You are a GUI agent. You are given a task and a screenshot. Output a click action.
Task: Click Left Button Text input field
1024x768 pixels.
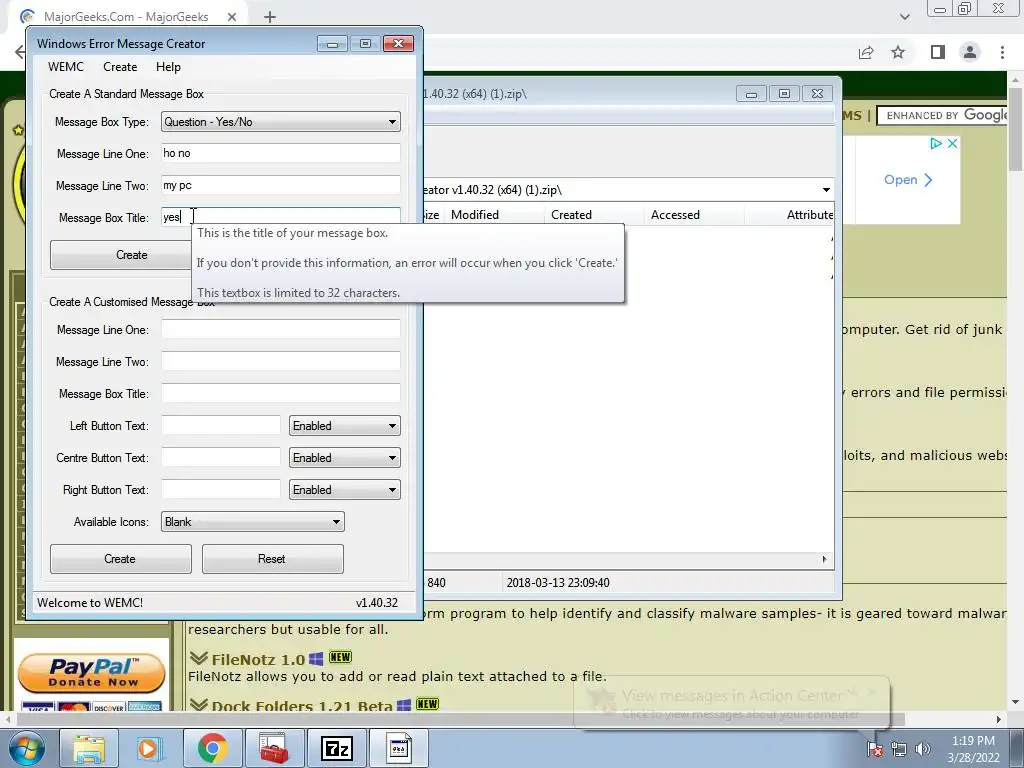pos(221,425)
